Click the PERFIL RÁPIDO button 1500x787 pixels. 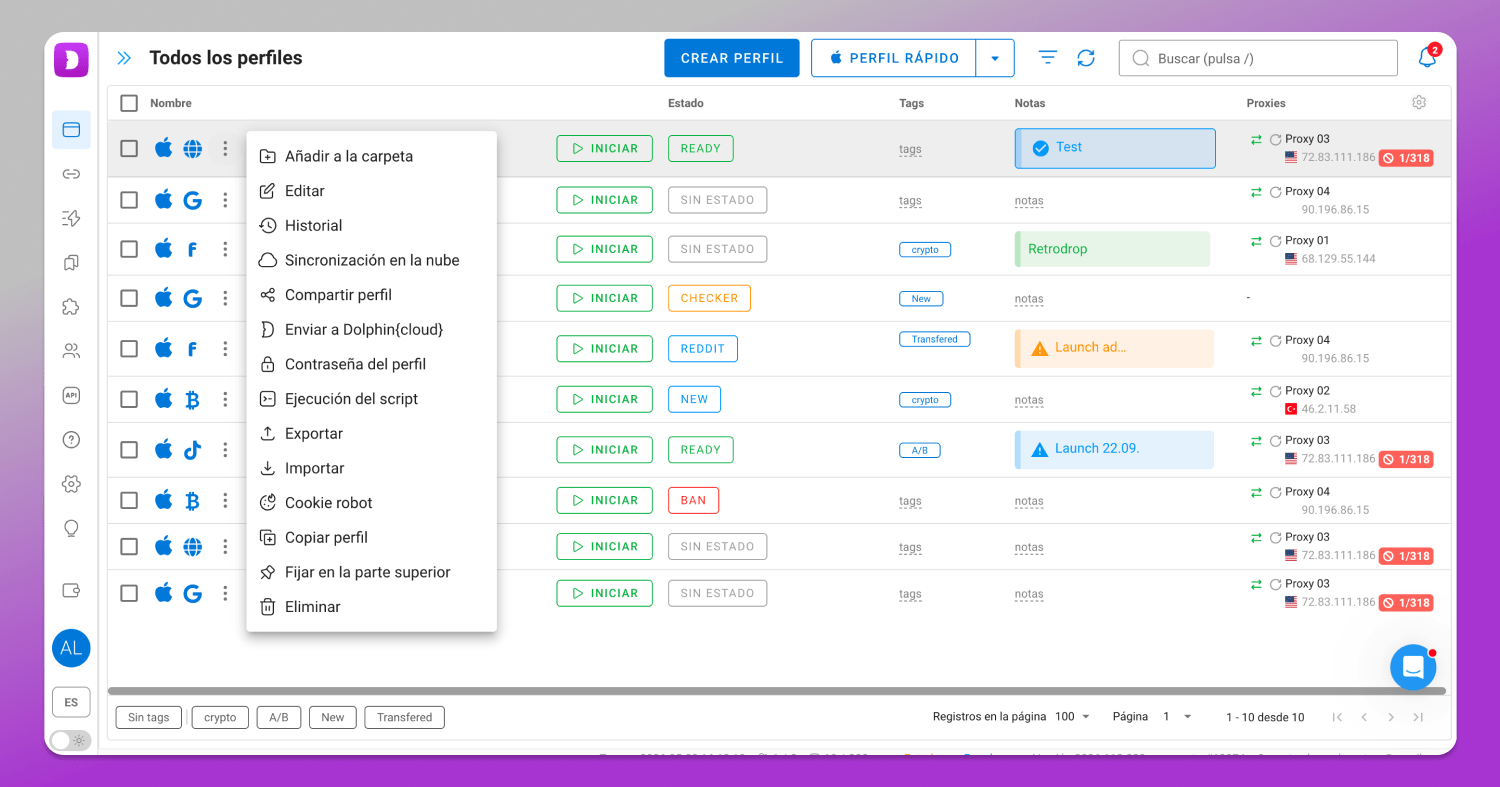[894, 58]
